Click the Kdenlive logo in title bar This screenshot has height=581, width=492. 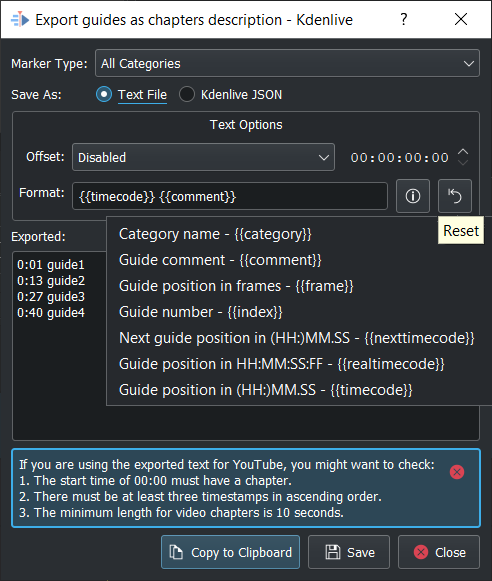(x=20, y=19)
